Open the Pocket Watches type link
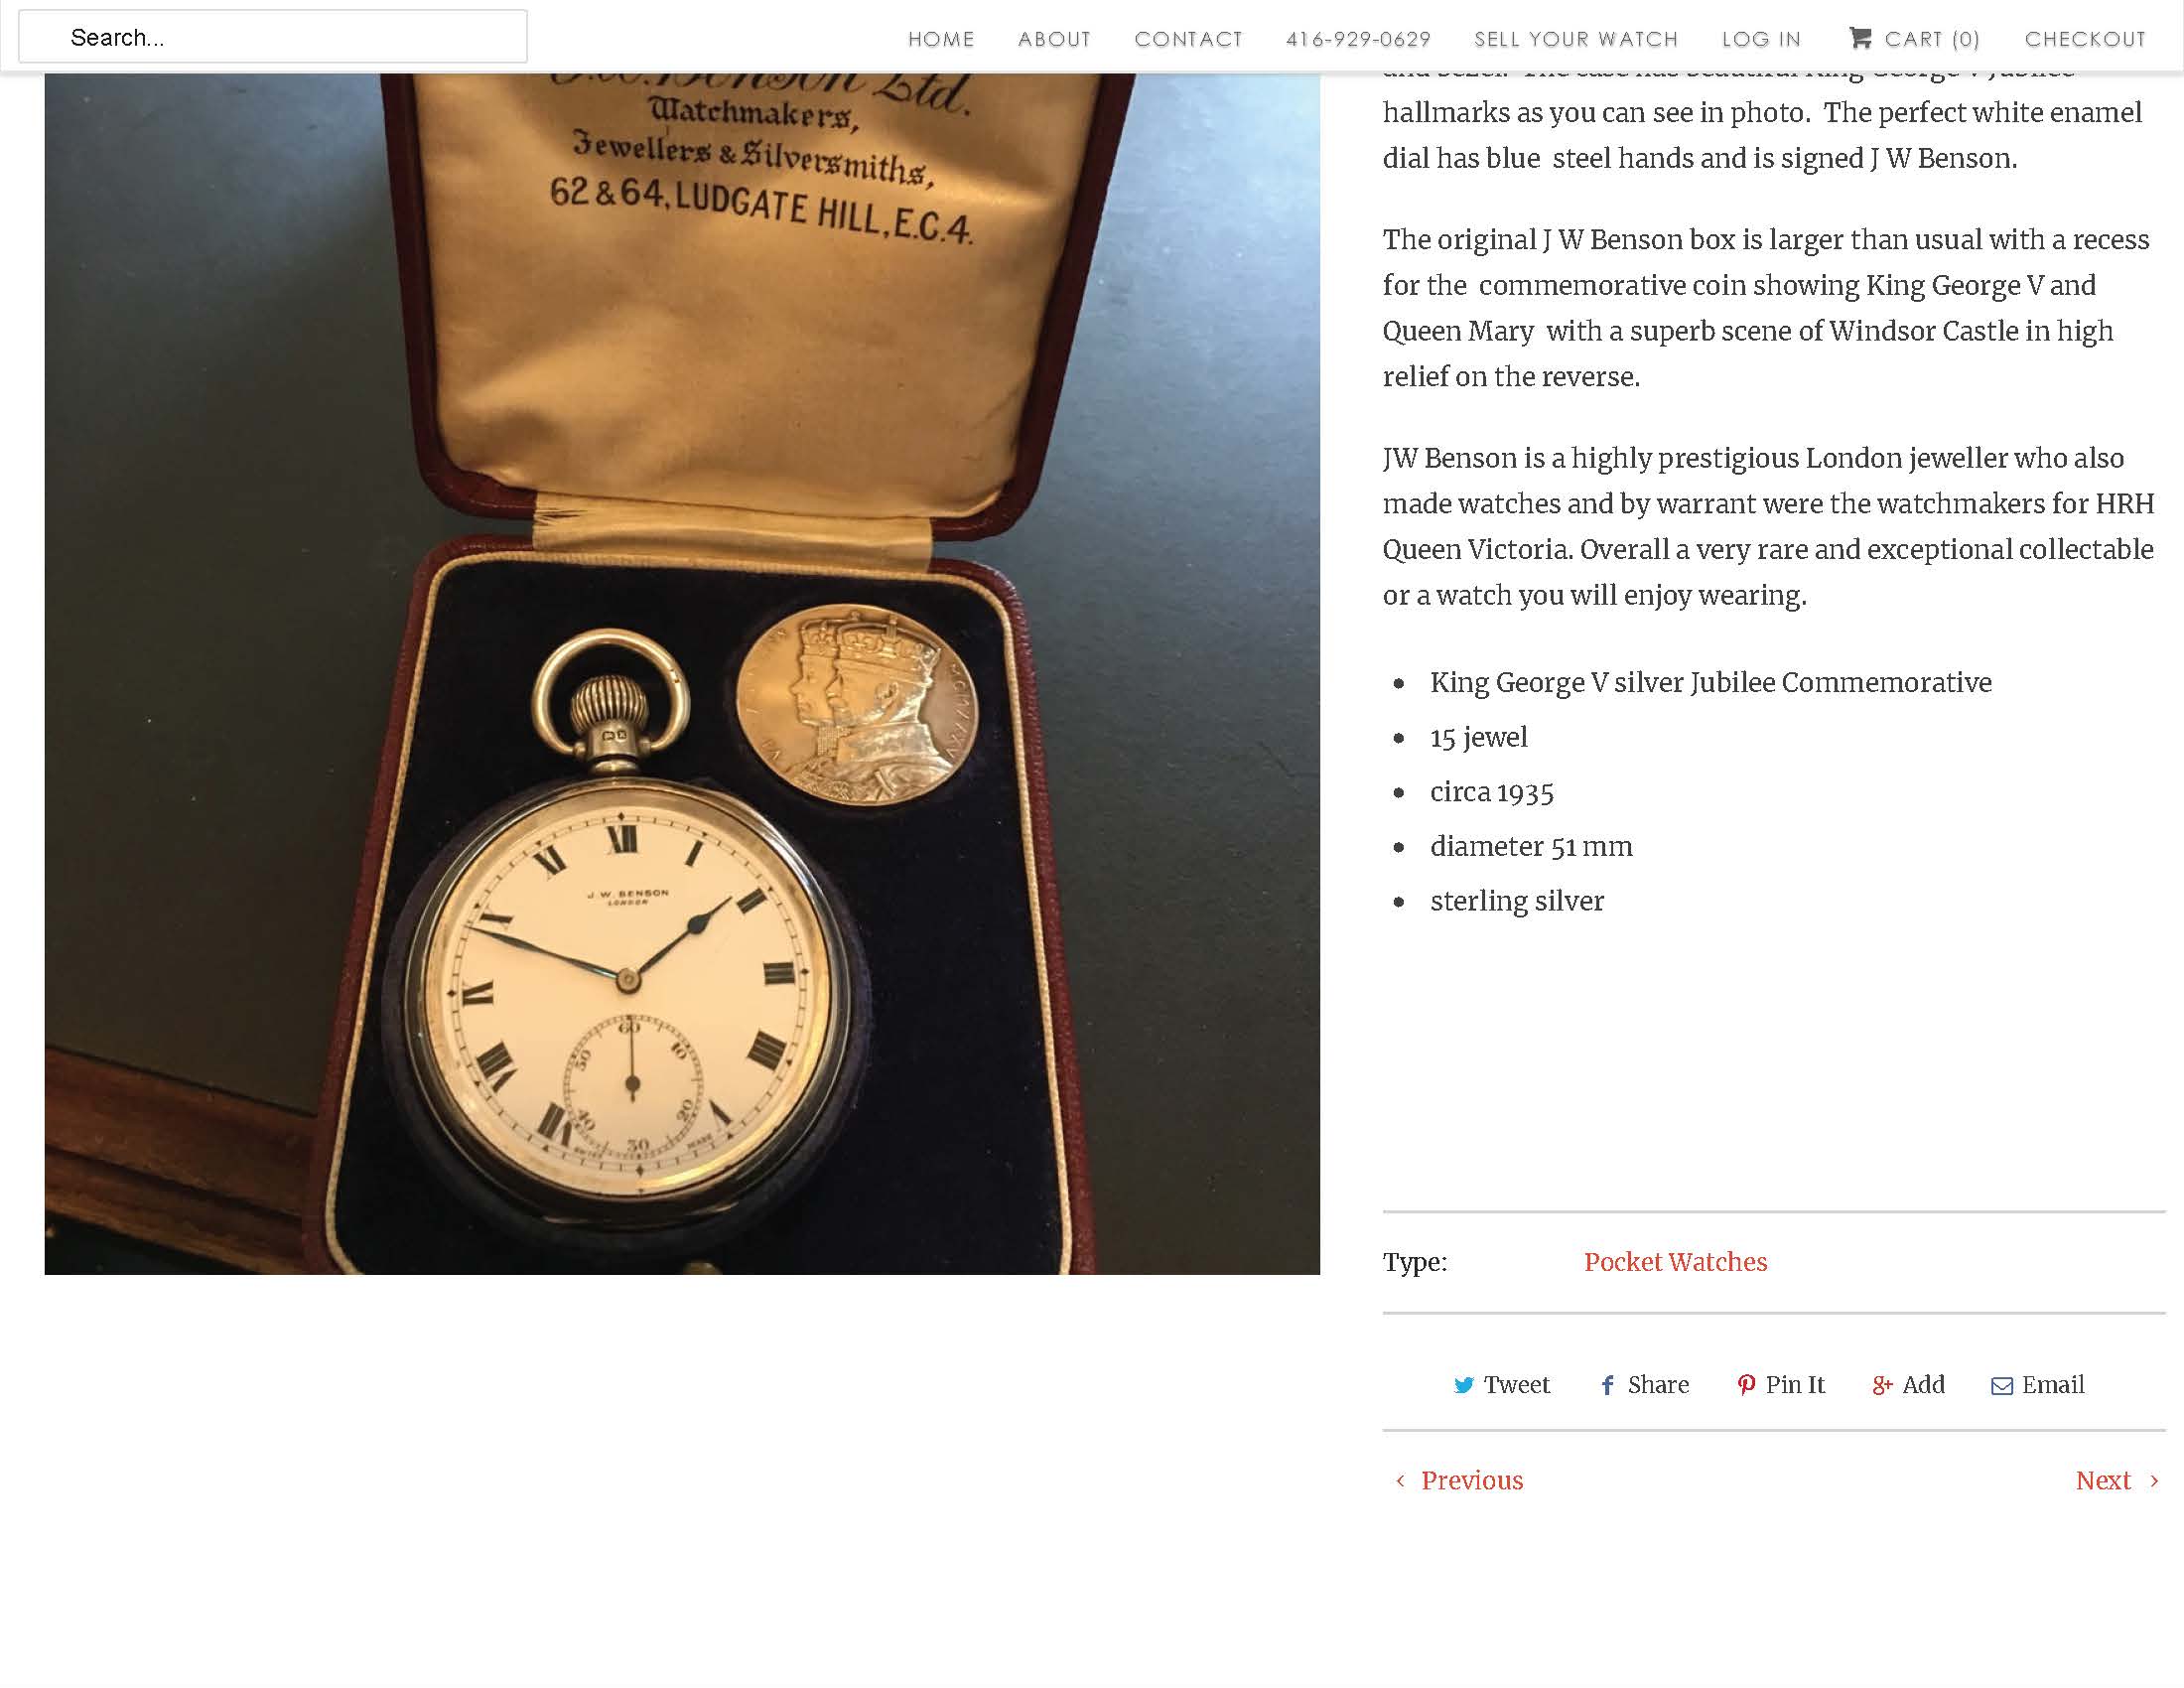Viewport: 2184px width, 1688px height. pos(1675,1262)
